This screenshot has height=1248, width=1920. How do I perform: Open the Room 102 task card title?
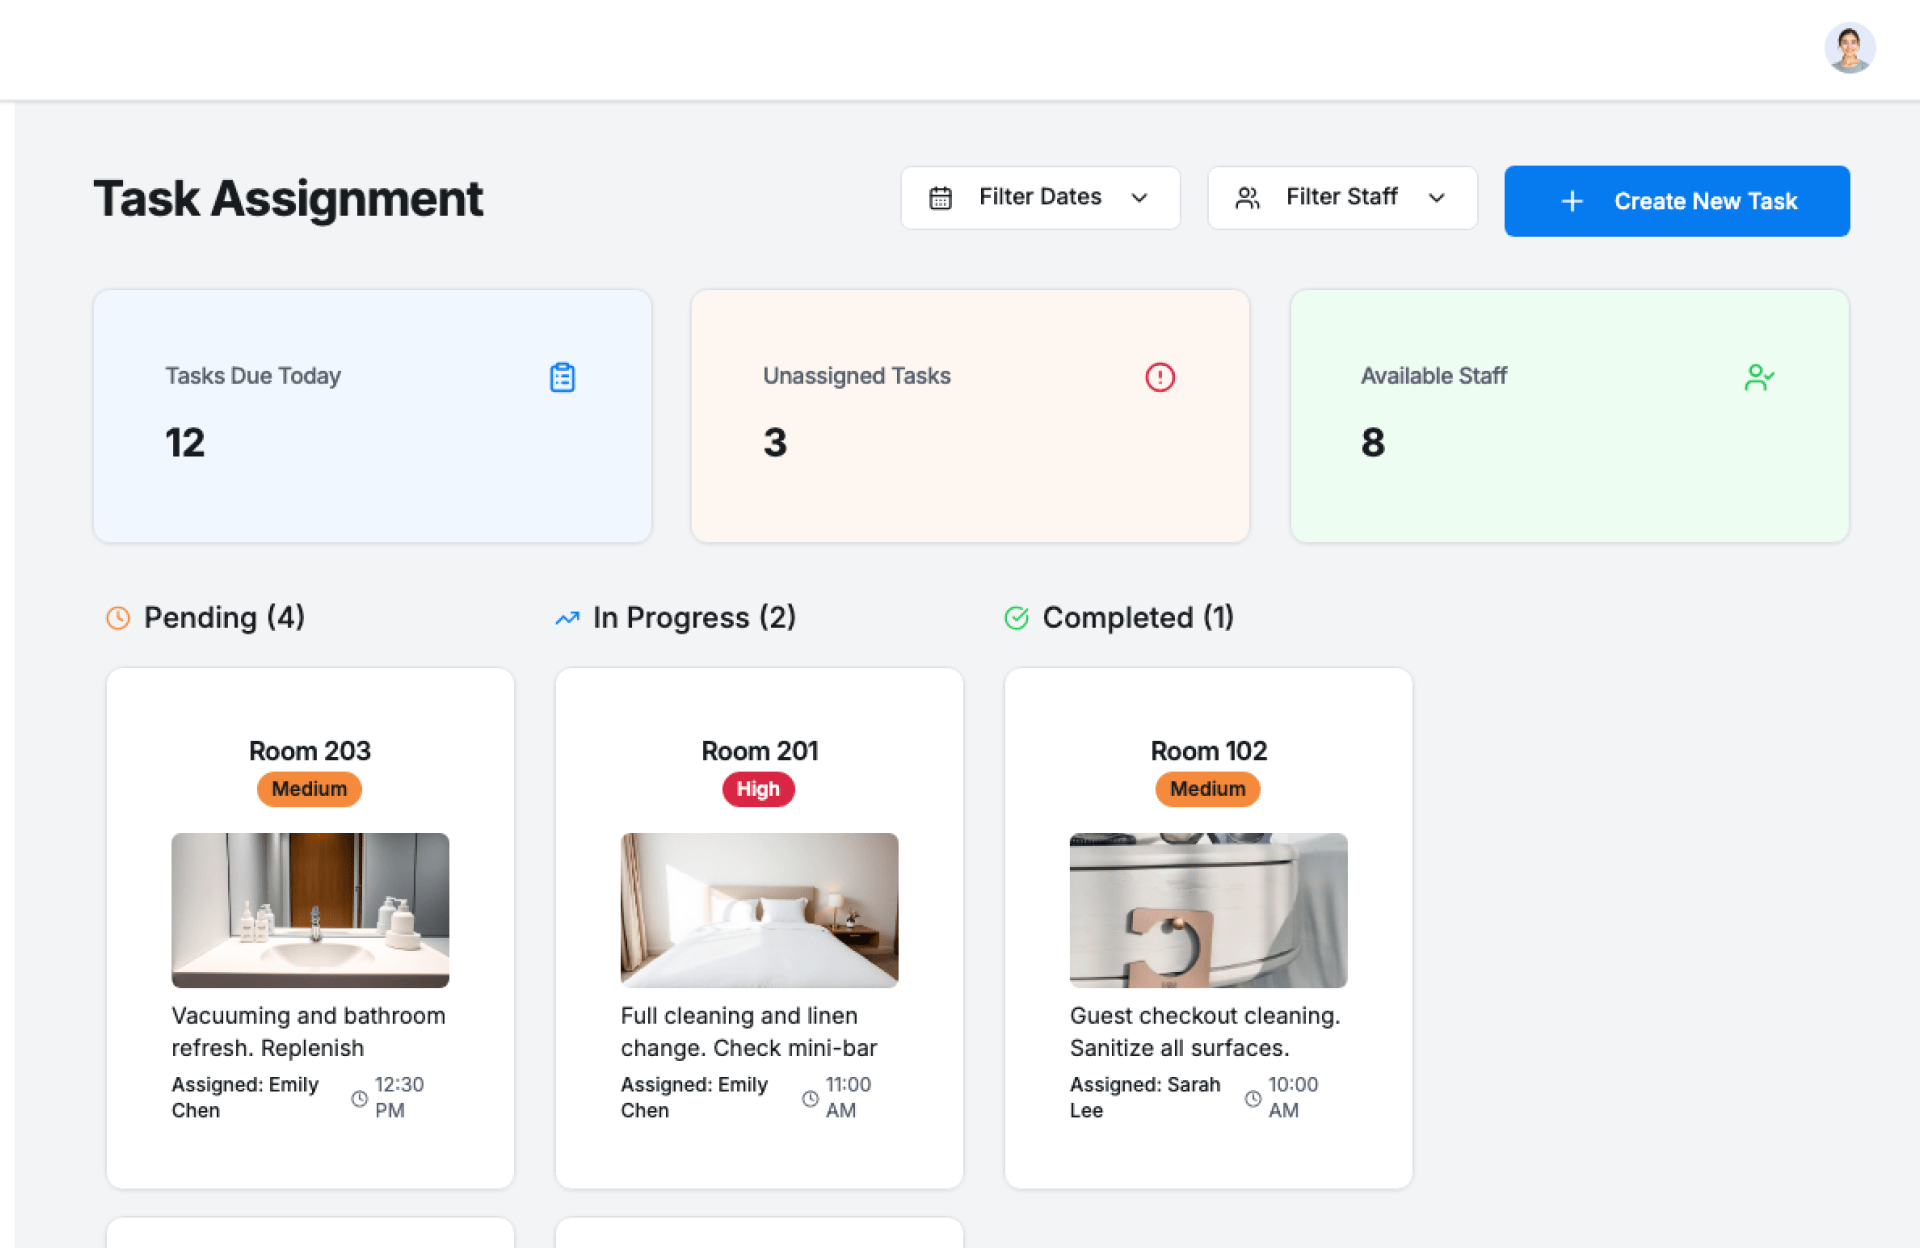click(1208, 751)
